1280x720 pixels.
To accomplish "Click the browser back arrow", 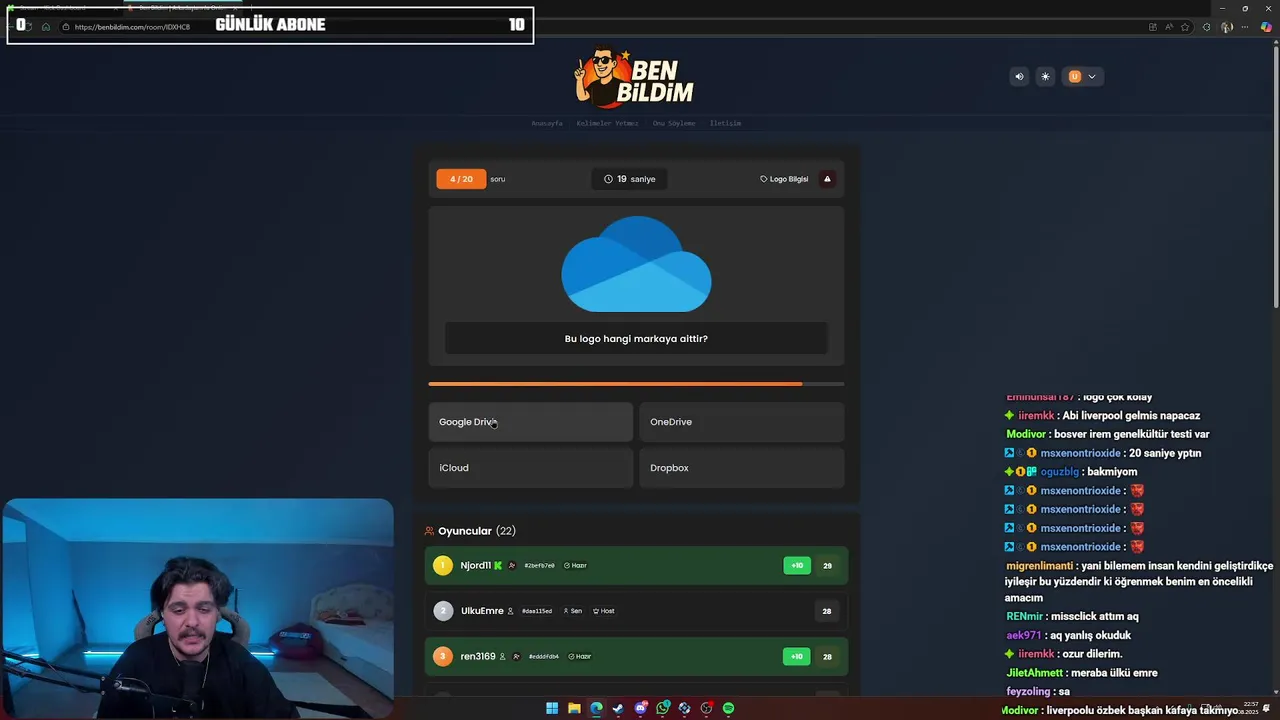I will pyautogui.click(x=12, y=27).
